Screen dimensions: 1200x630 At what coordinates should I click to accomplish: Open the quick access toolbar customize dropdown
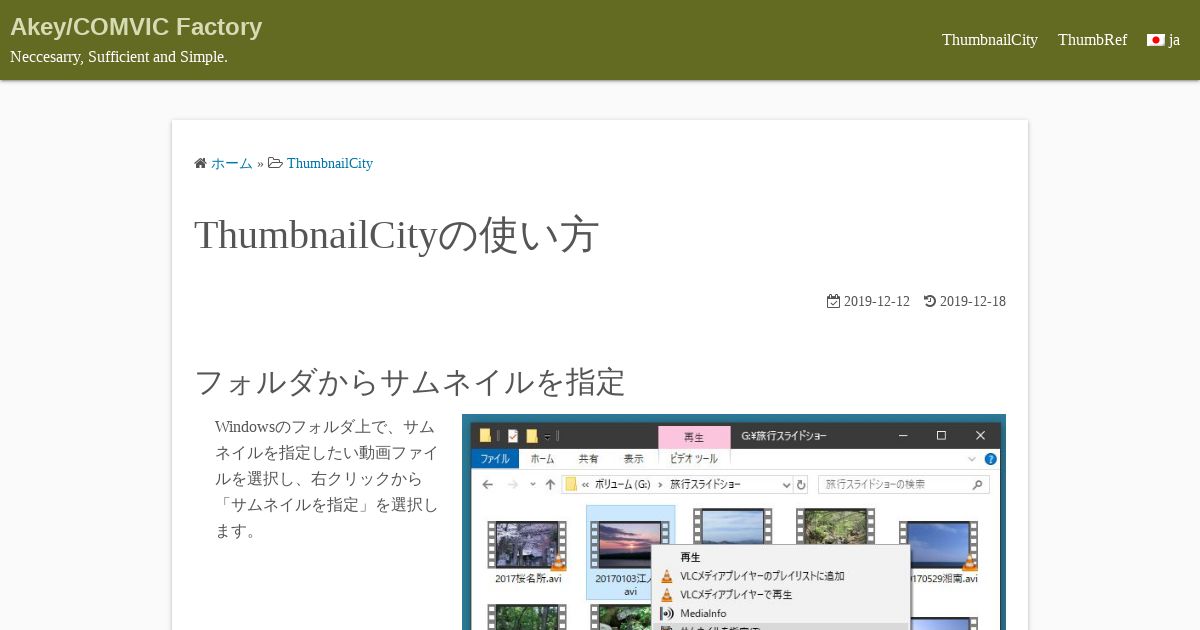click(x=547, y=436)
